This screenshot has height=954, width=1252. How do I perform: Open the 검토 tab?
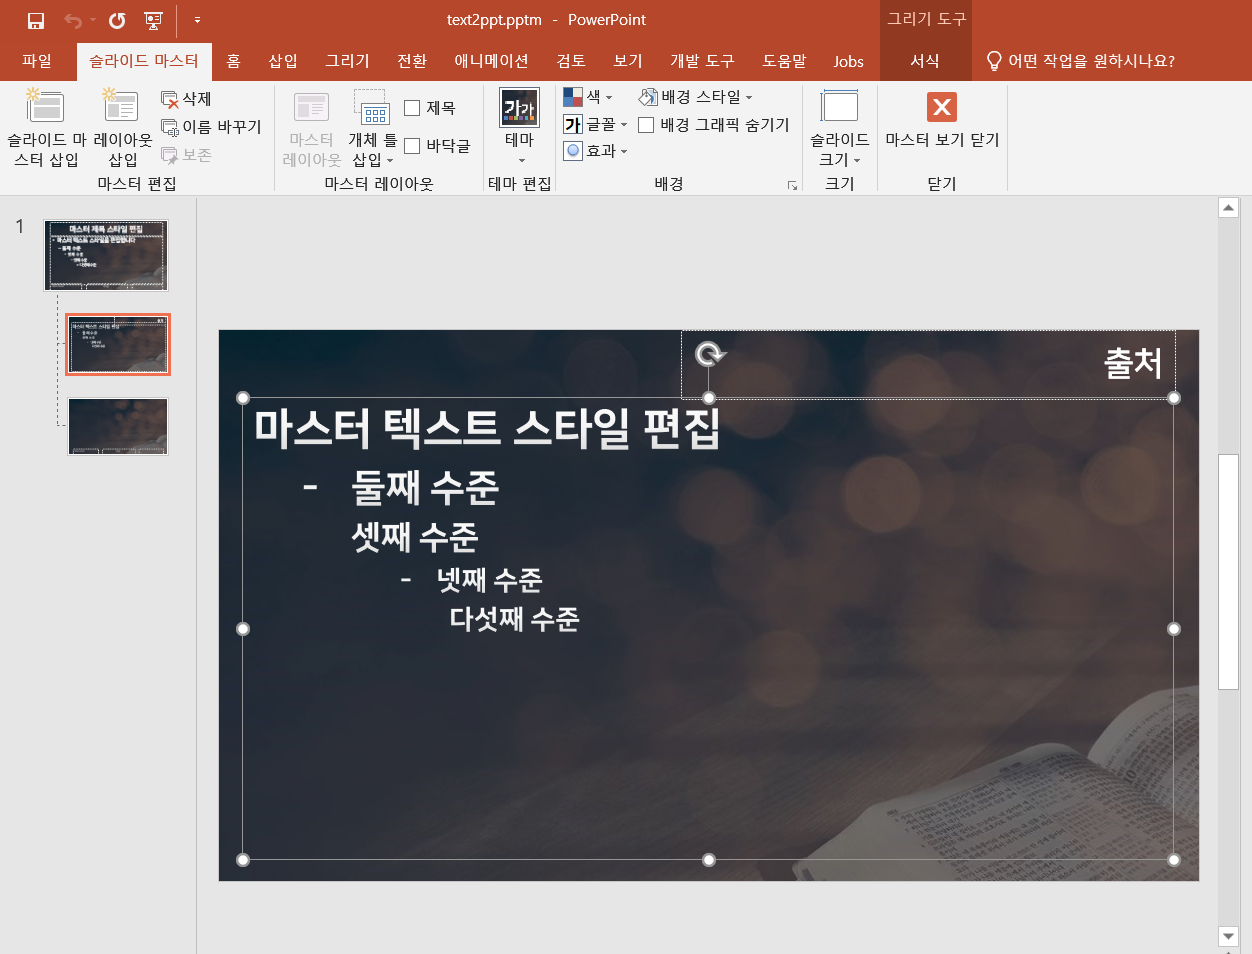[x=571, y=61]
